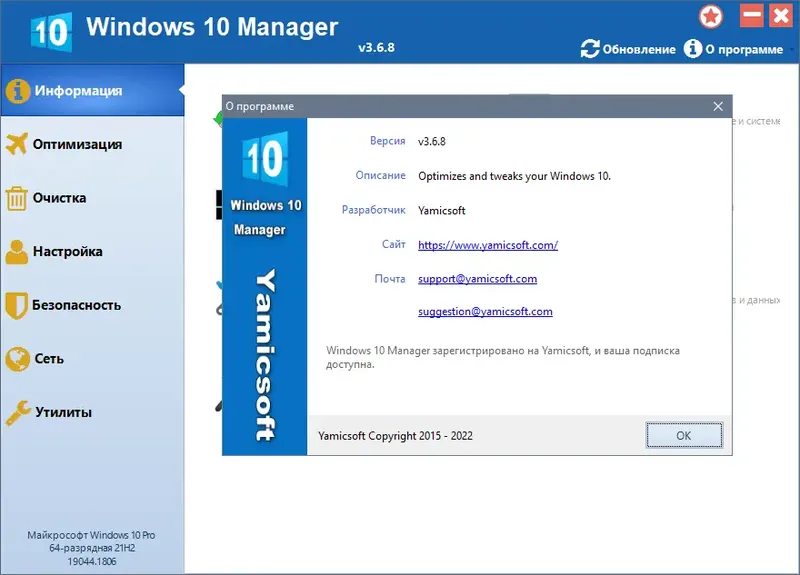The width and height of the screenshot is (800, 575).
Task: Click Обновление to check for updates
Action: click(x=639, y=49)
